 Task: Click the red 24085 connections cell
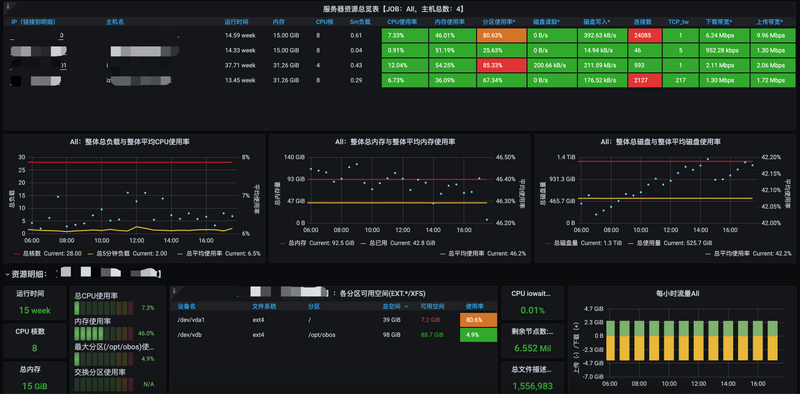tap(645, 35)
